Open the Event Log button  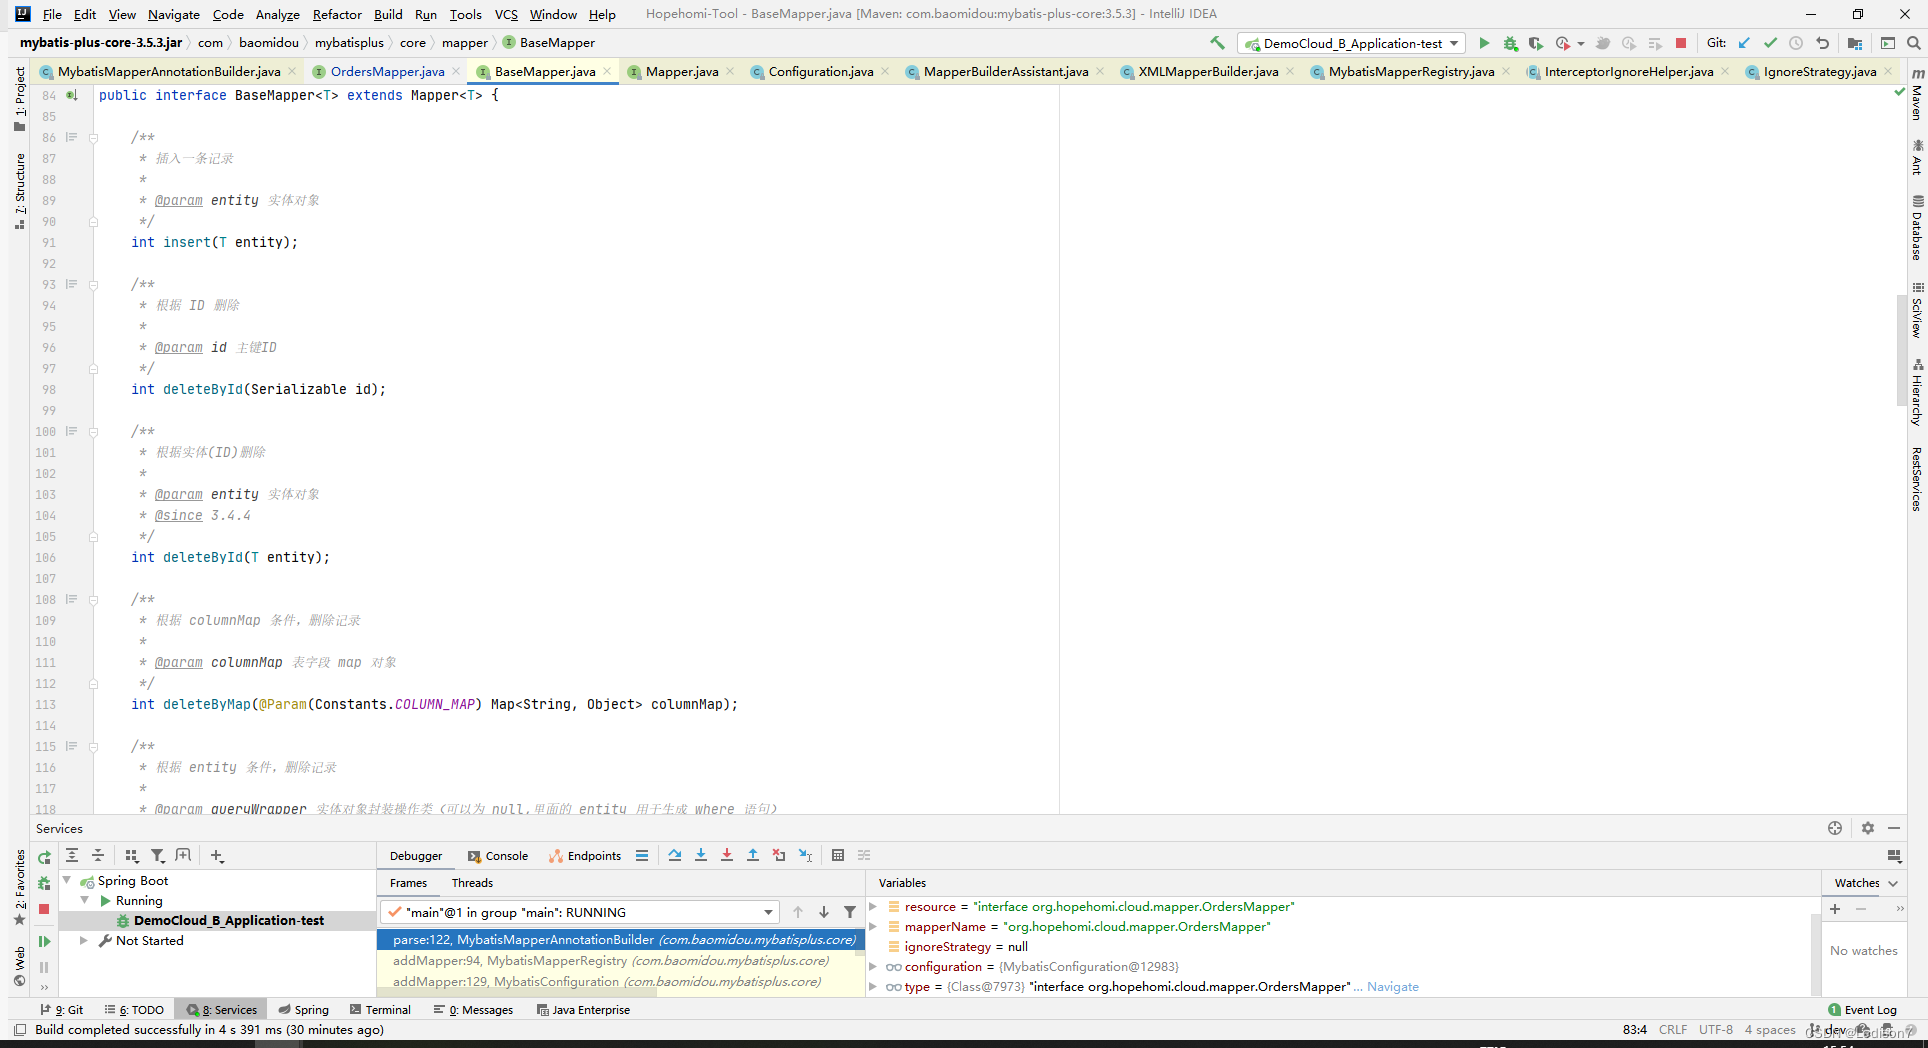[x=1862, y=1010]
